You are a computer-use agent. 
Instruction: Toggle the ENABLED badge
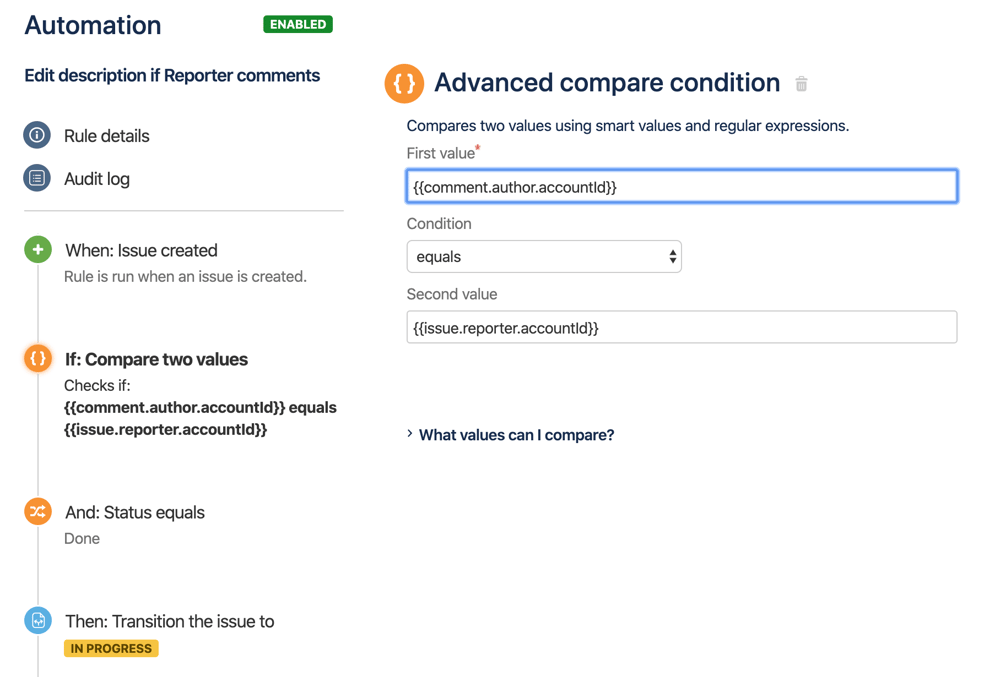(x=297, y=24)
